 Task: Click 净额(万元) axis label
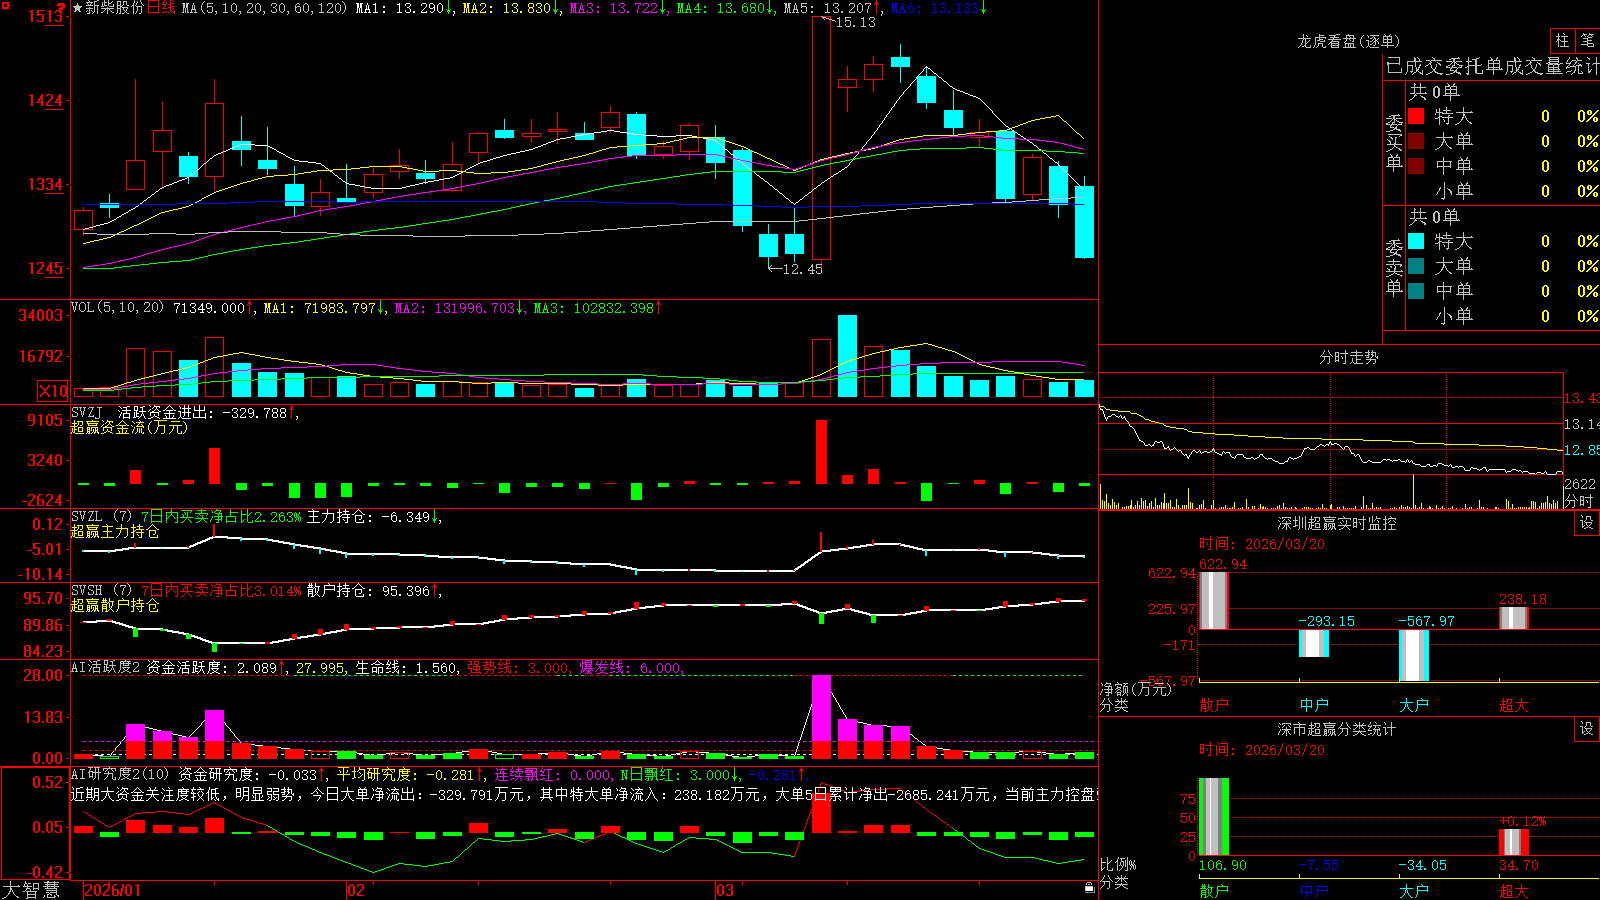(1135, 689)
